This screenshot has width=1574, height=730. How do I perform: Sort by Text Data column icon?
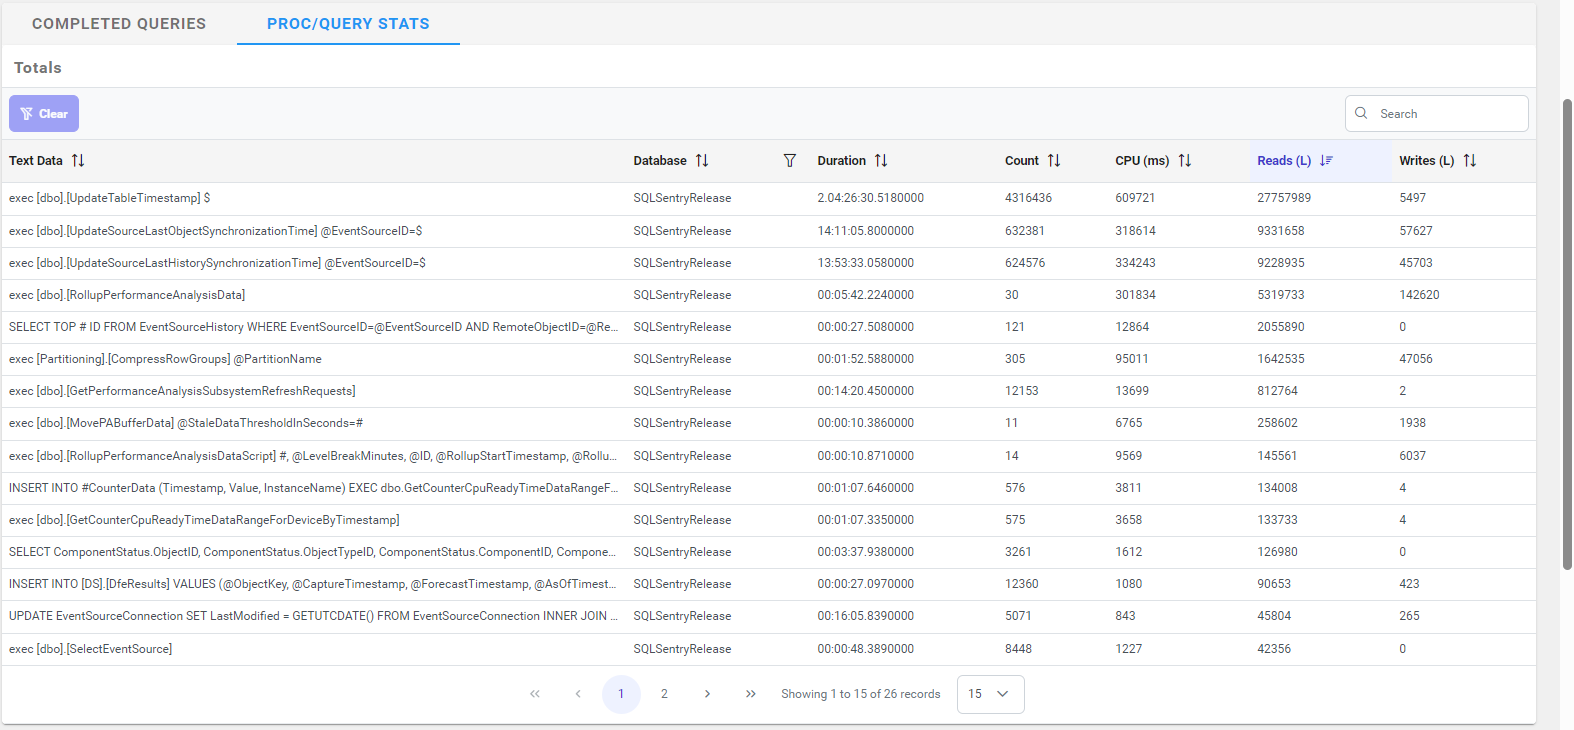point(78,161)
